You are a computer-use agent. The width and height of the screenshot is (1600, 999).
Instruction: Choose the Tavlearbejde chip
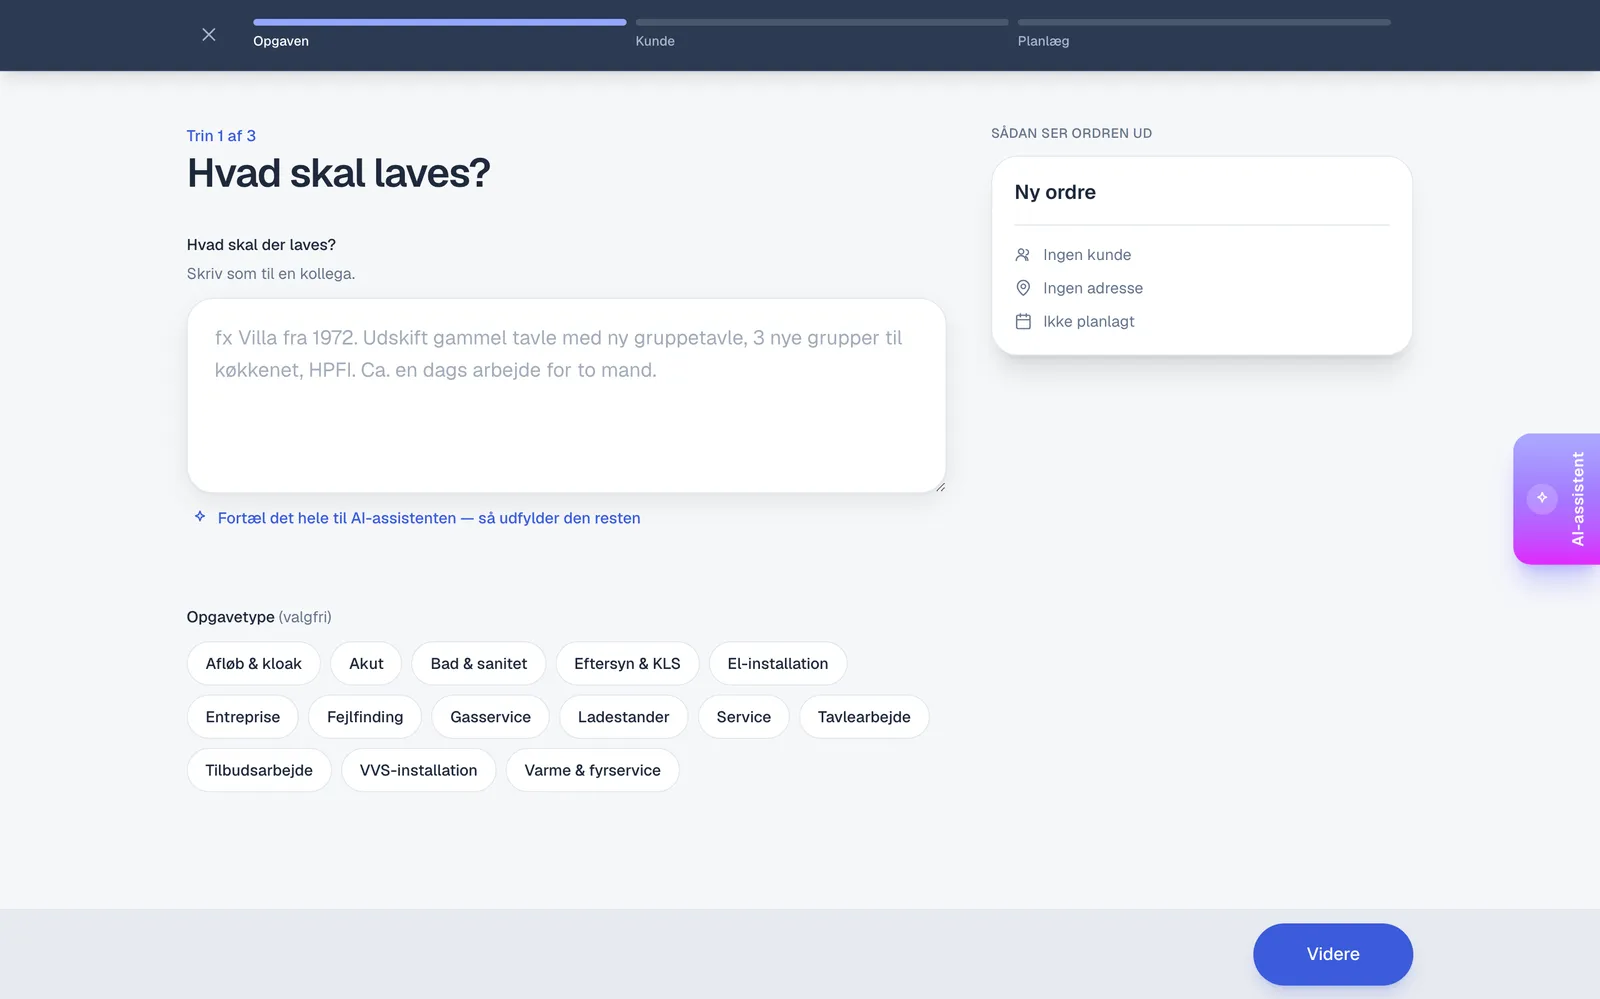(x=864, y=717)
